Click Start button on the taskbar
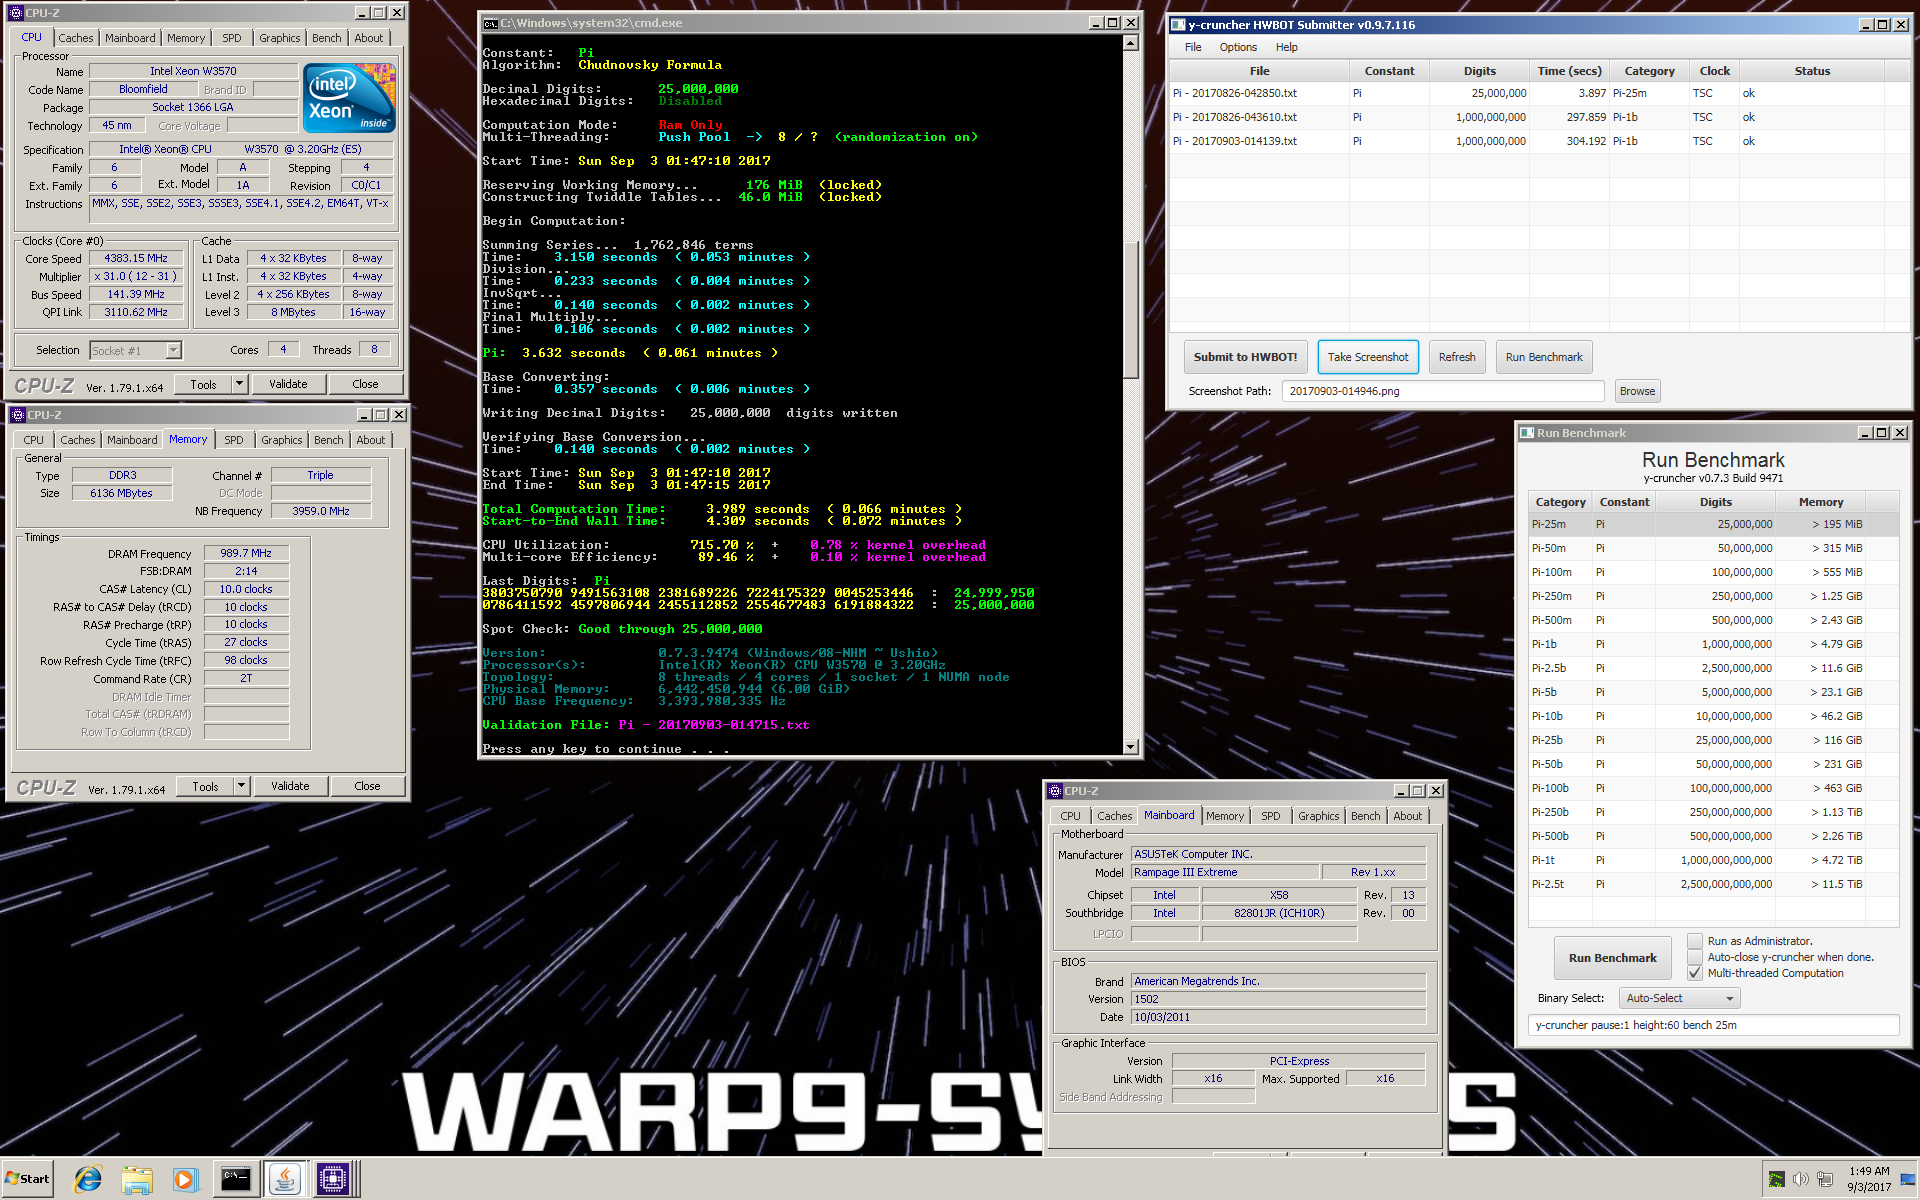This screenshot has width=1920, height=1200. pyautogui.click(x=27, y=1179)
